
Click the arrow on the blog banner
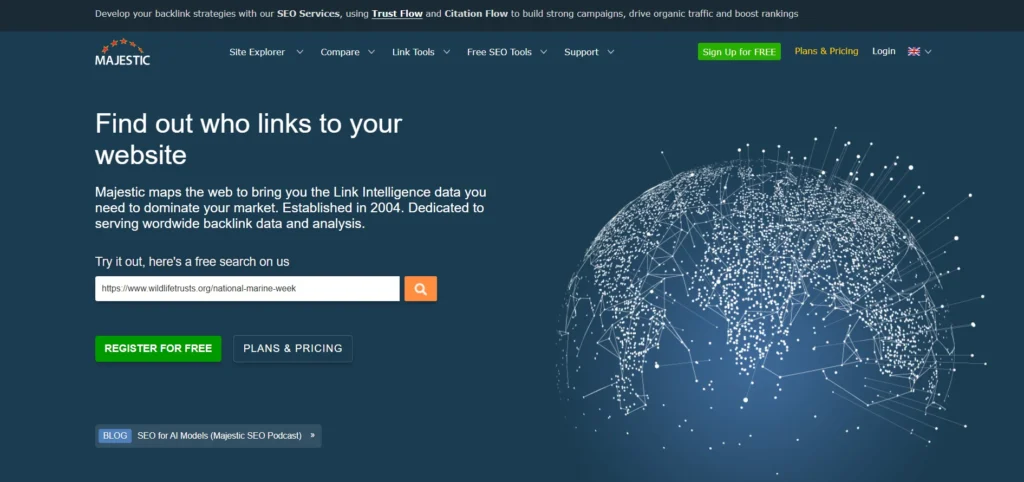point(313,436)
